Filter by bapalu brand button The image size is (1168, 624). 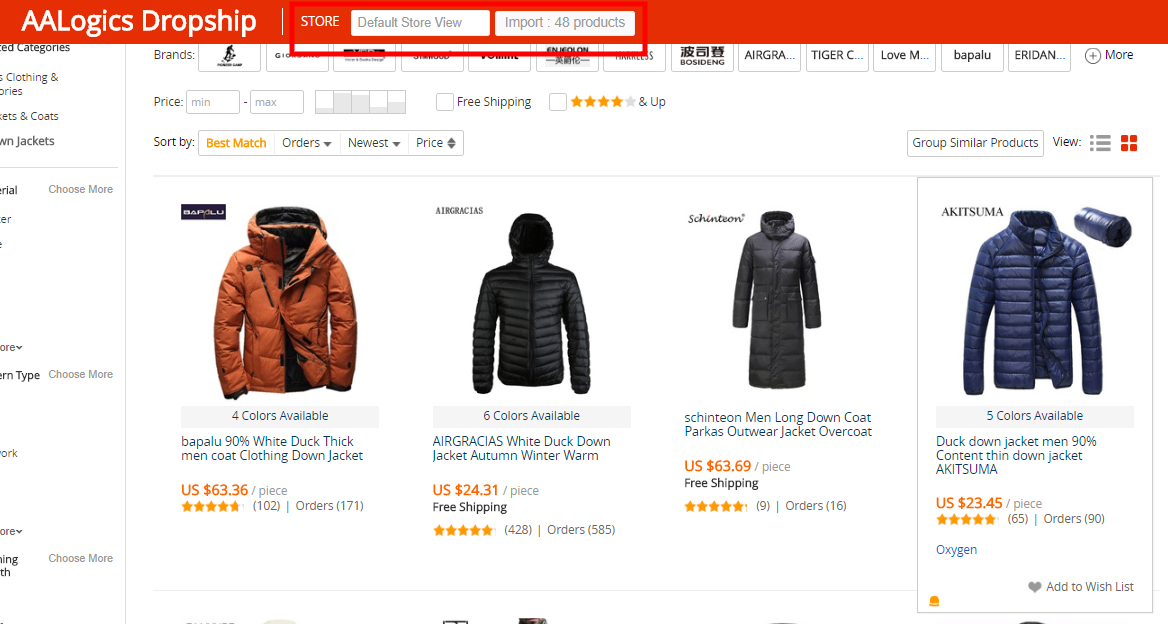click(972, 57)
